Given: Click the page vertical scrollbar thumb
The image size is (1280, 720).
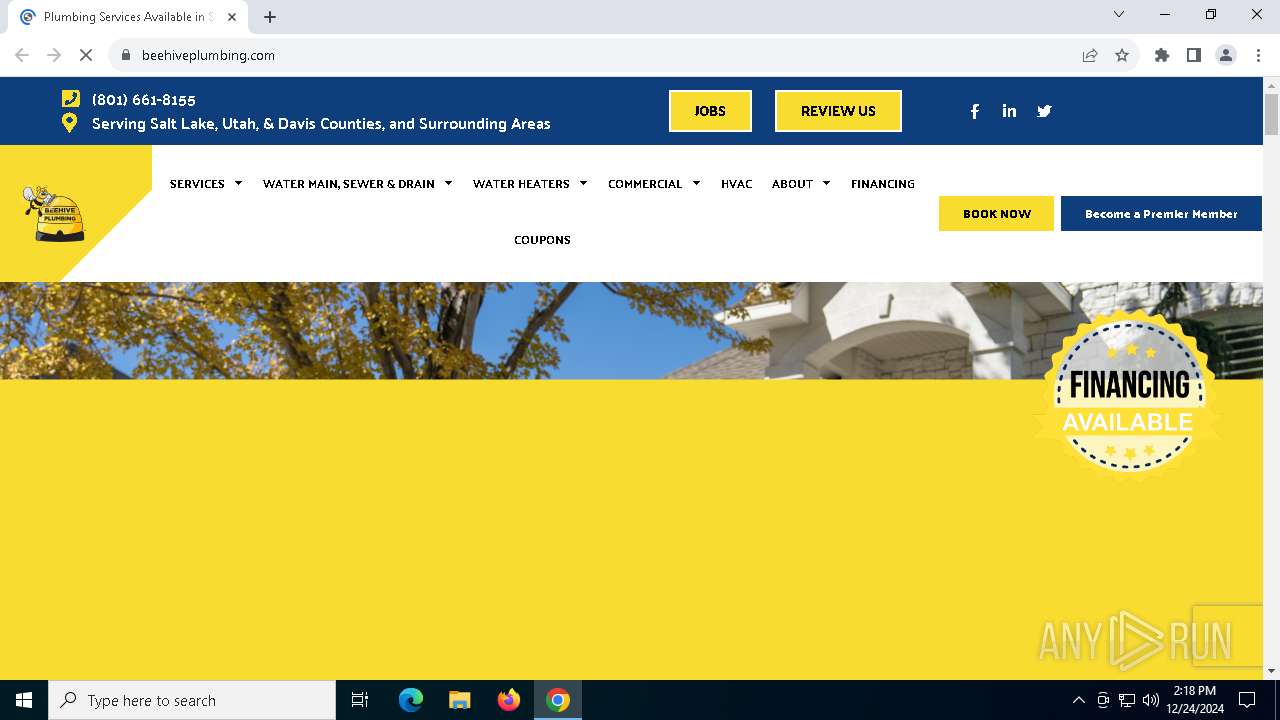Looking at the screenshot, I should point(1271,115).
